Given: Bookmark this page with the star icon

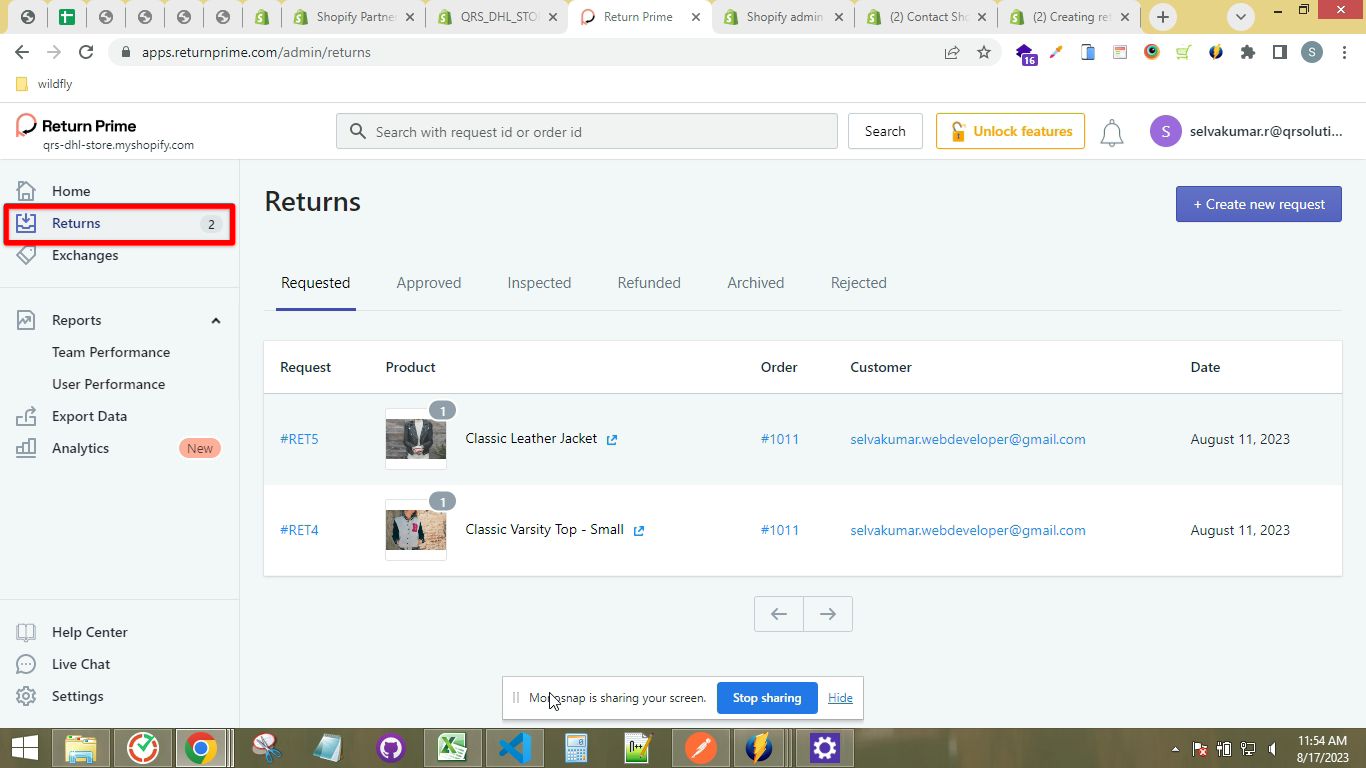Looking at the screenshot, I should coord(984,52).
